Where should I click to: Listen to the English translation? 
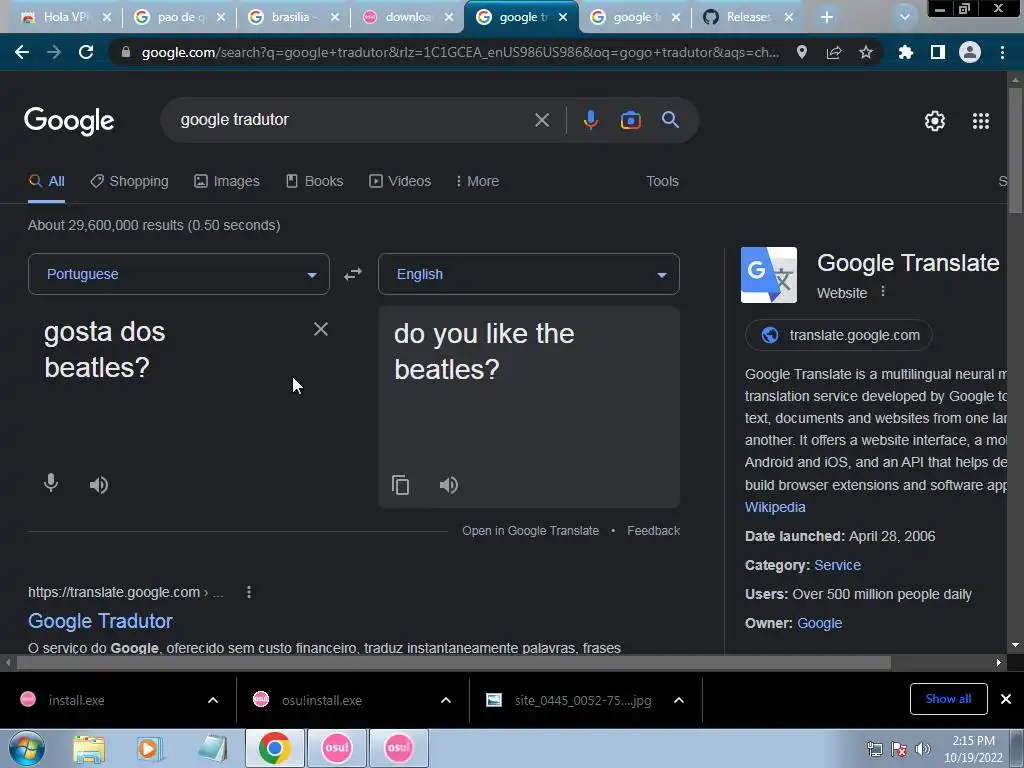[449, 485]
